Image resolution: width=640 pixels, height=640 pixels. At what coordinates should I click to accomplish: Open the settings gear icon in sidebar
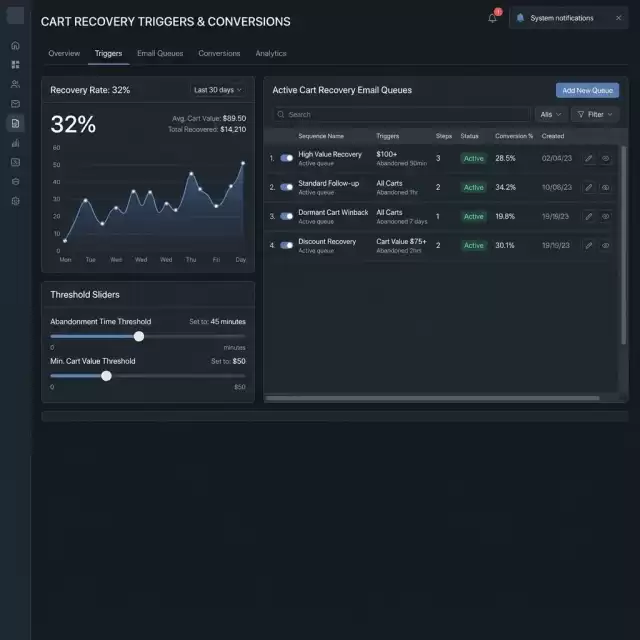point(16,201)
